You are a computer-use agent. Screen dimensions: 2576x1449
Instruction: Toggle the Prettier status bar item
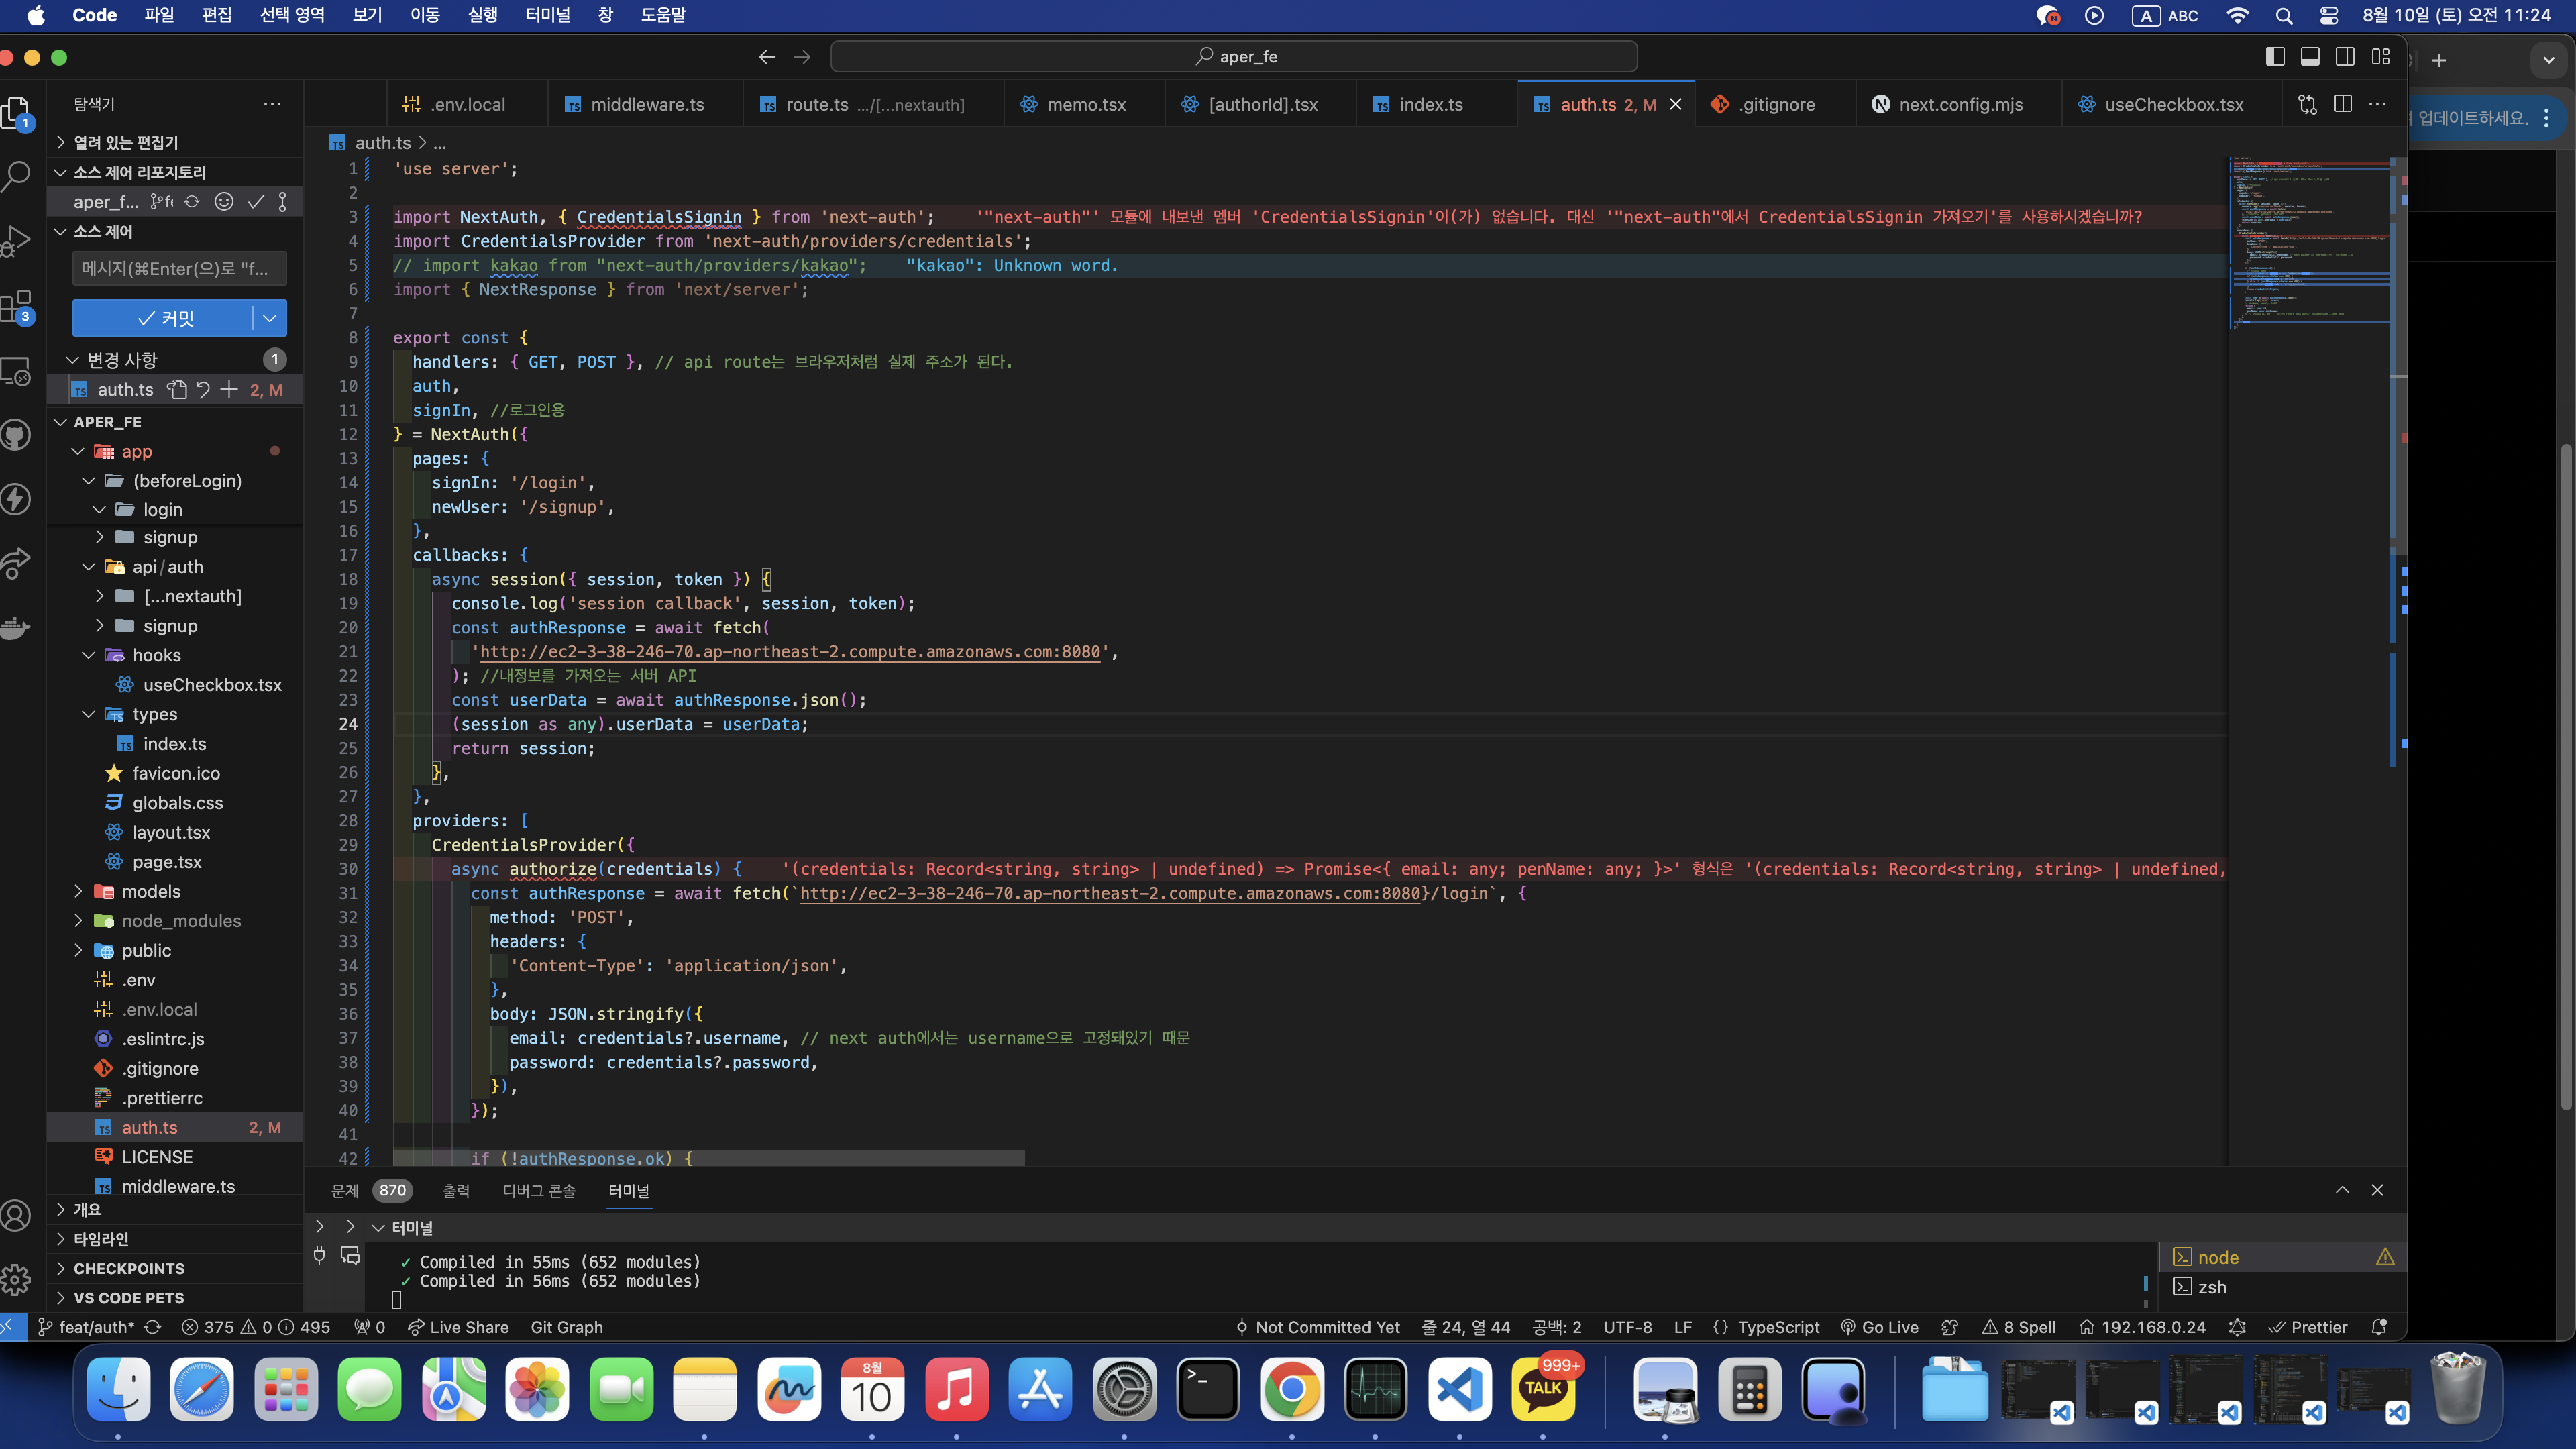(2308, 1327)
